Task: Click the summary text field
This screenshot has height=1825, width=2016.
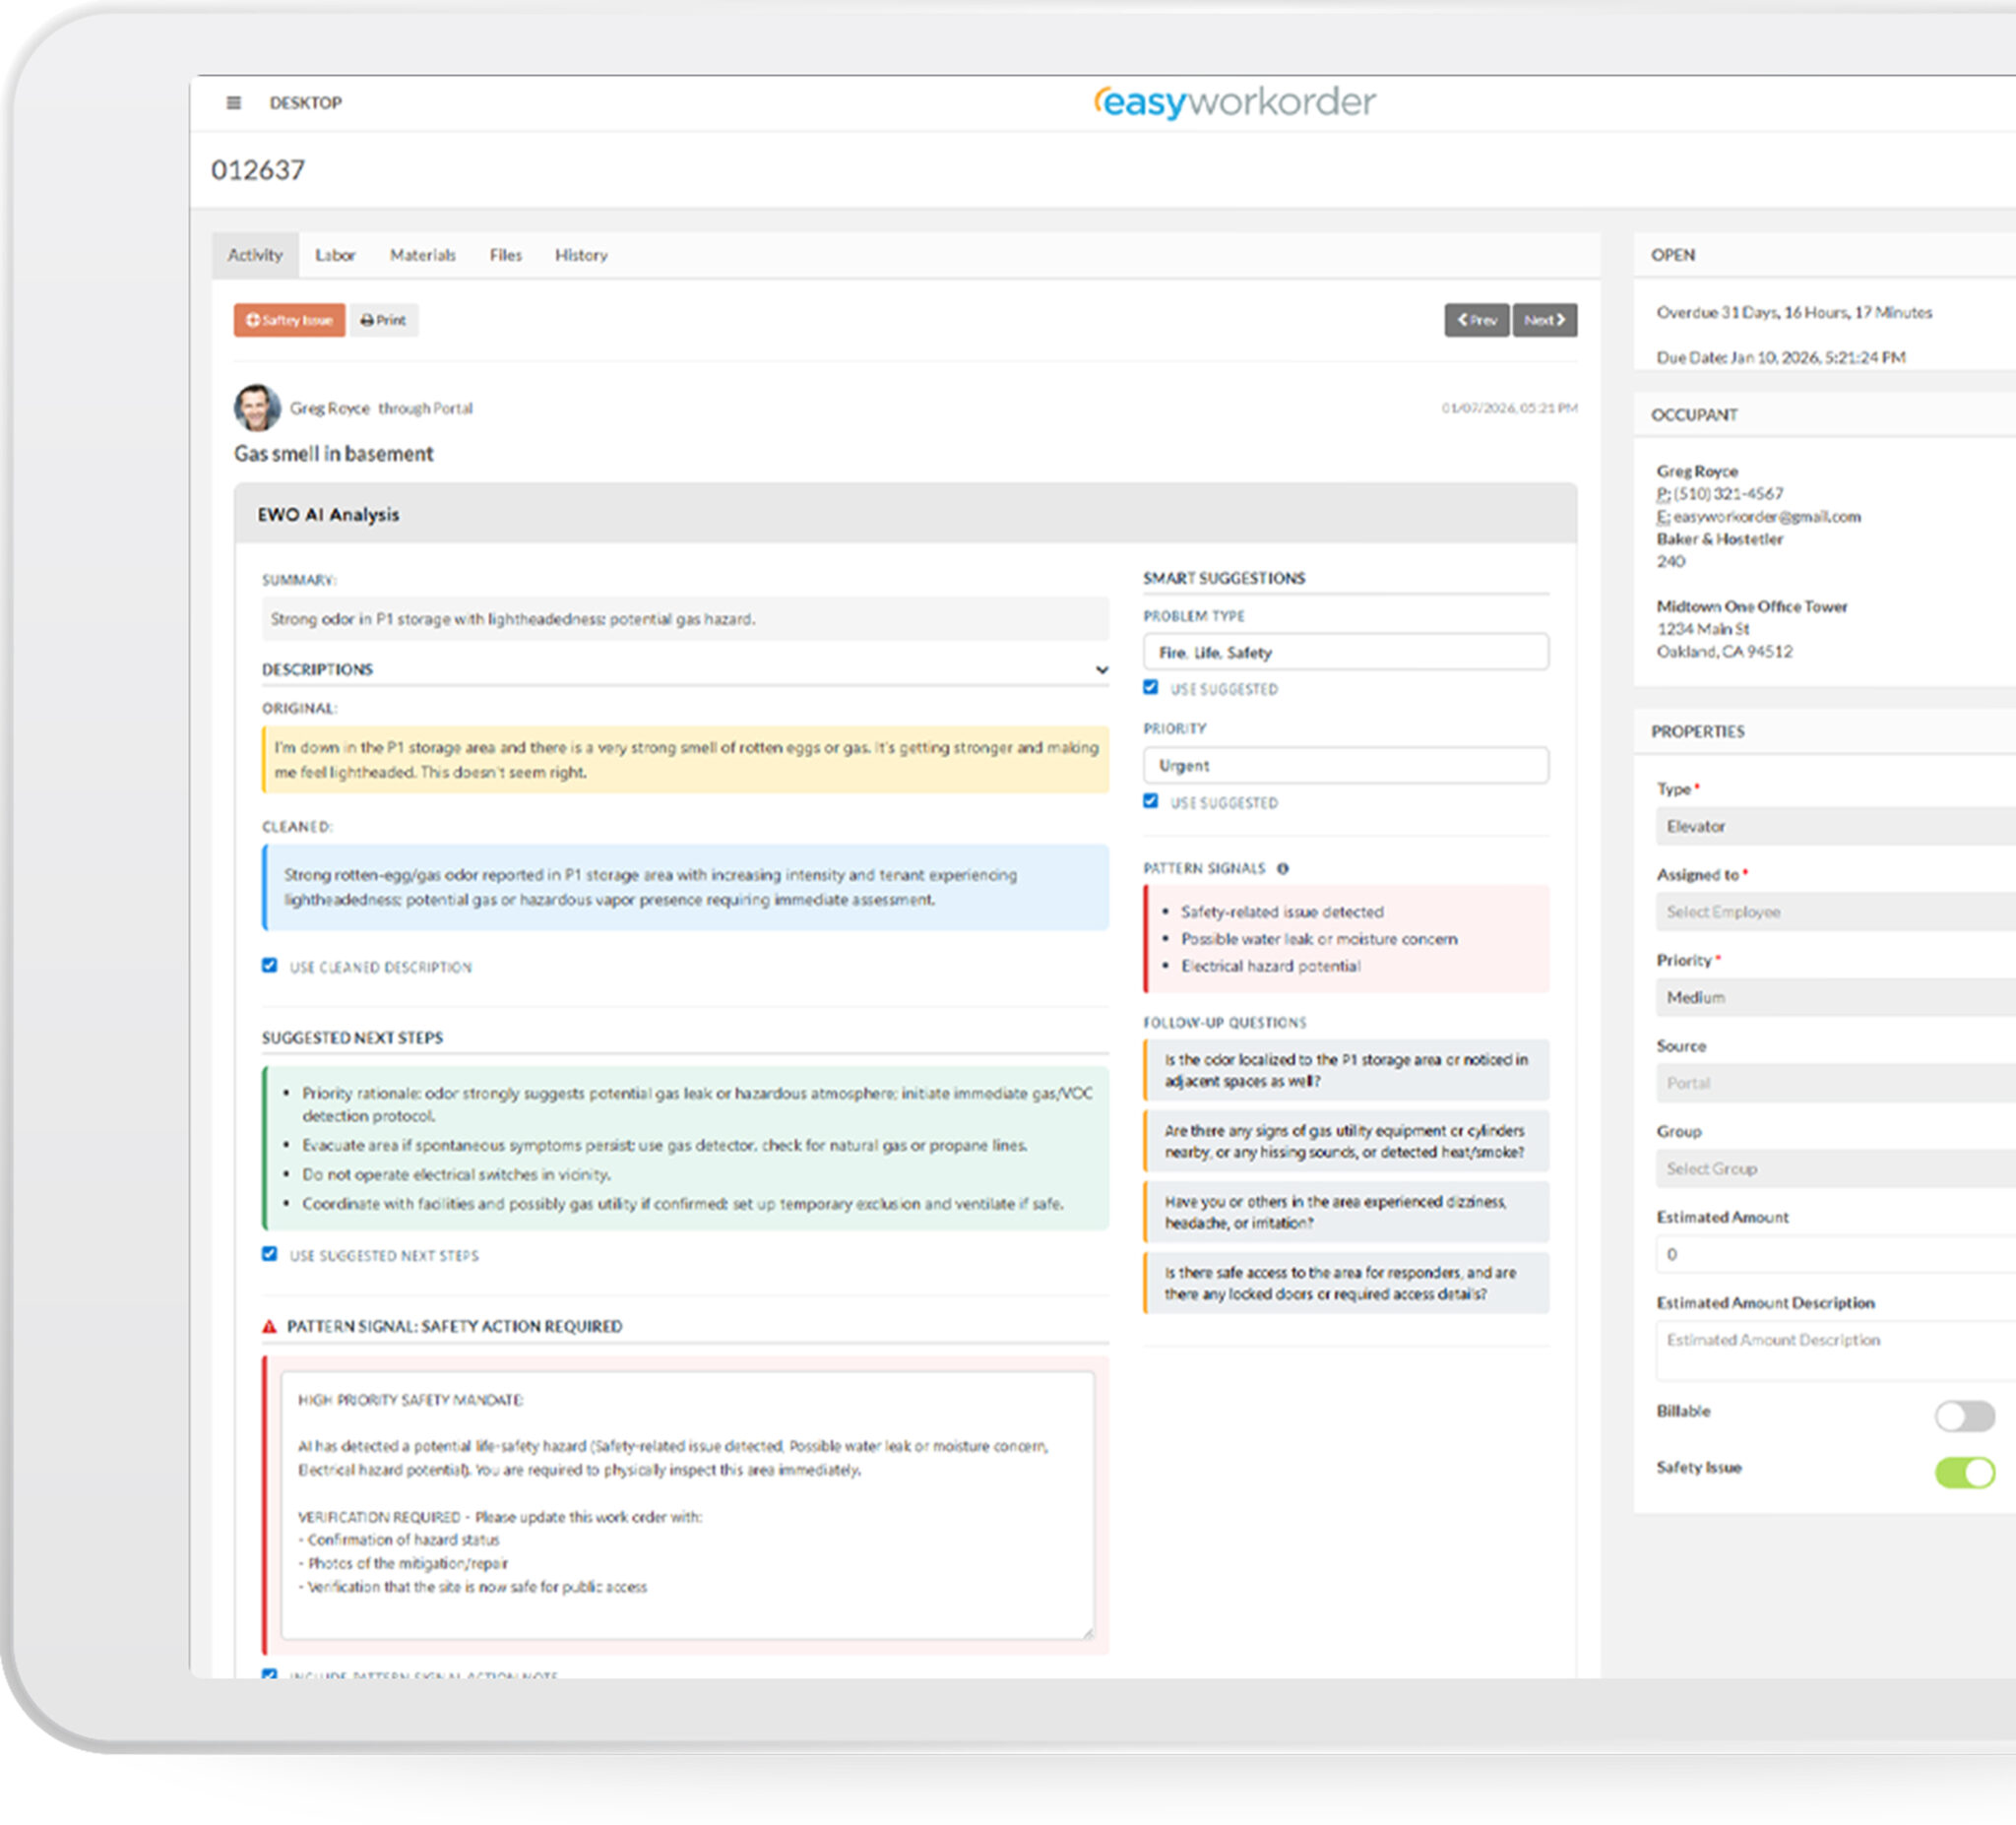Action: click(685, 619)
